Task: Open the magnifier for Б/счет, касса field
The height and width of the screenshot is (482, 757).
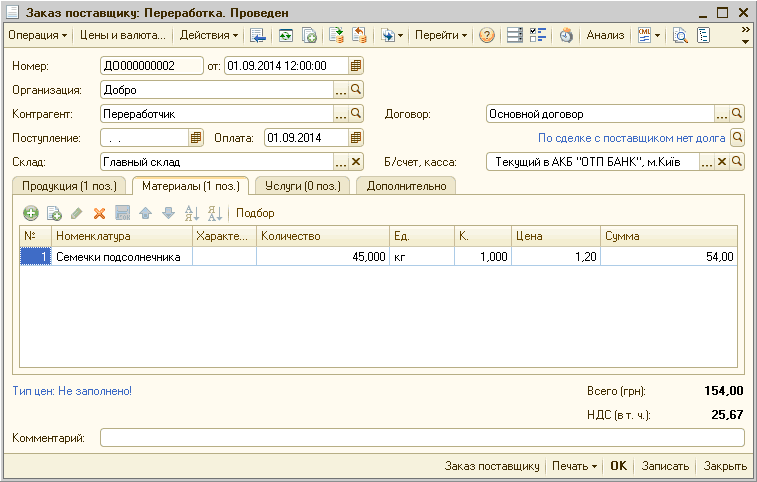Action: [737, 162]
